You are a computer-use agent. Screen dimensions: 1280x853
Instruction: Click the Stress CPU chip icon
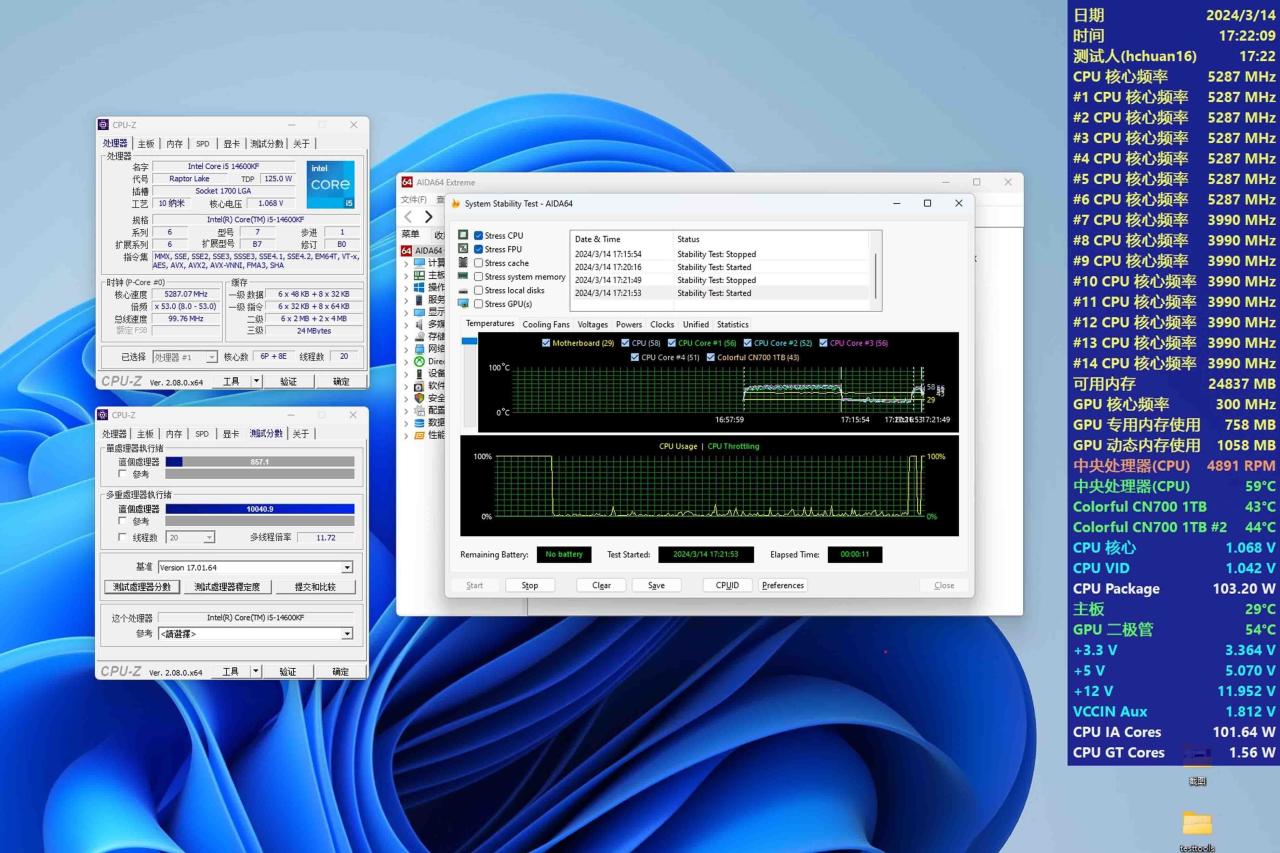click(x=463, y=235)
